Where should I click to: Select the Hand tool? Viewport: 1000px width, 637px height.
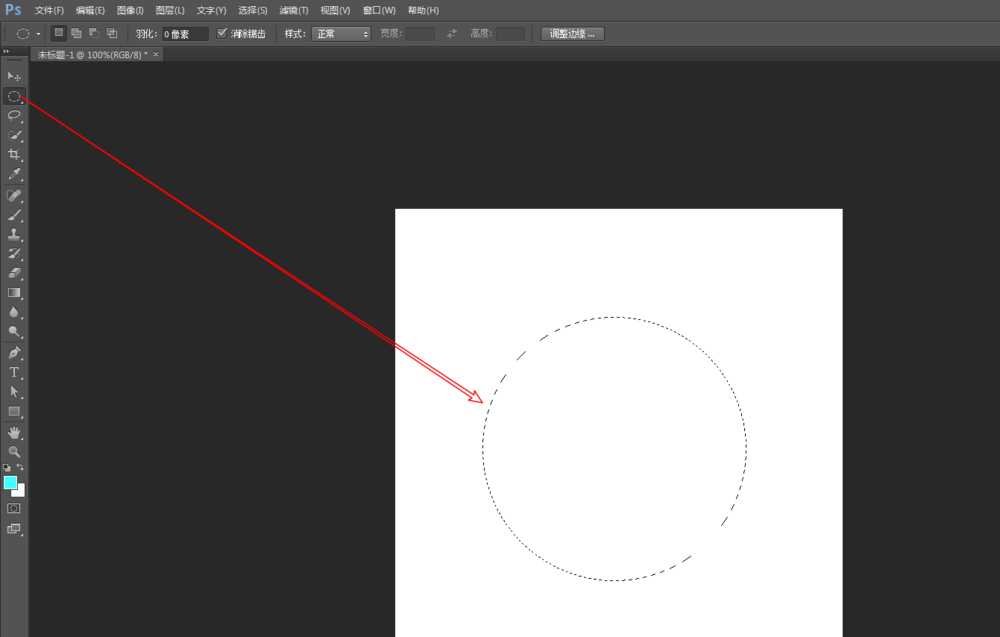tap(14, 432)
